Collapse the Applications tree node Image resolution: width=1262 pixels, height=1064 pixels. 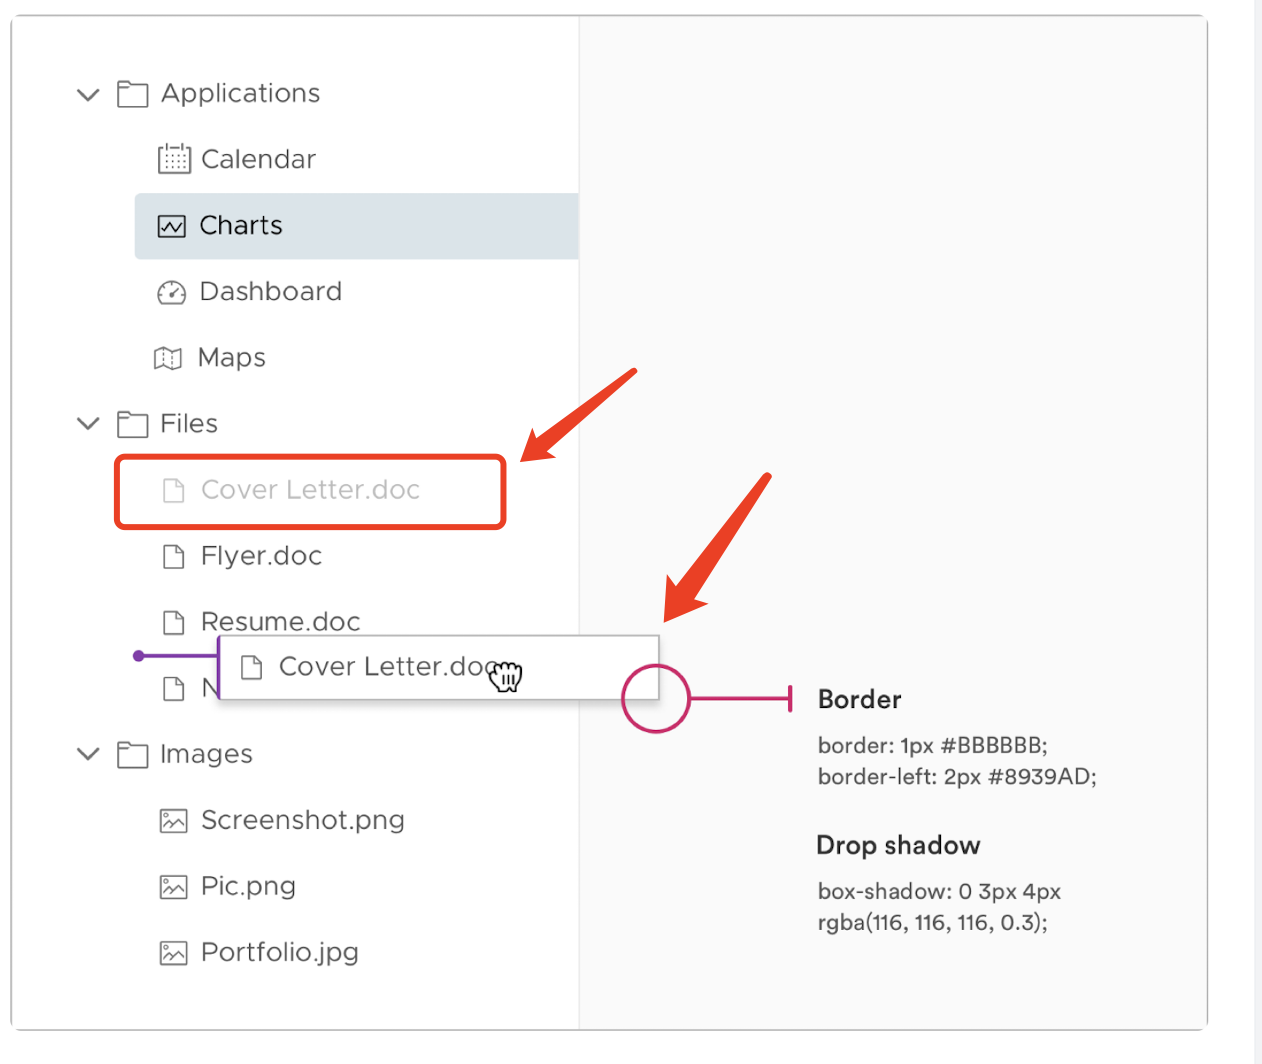tap(89, 95)
